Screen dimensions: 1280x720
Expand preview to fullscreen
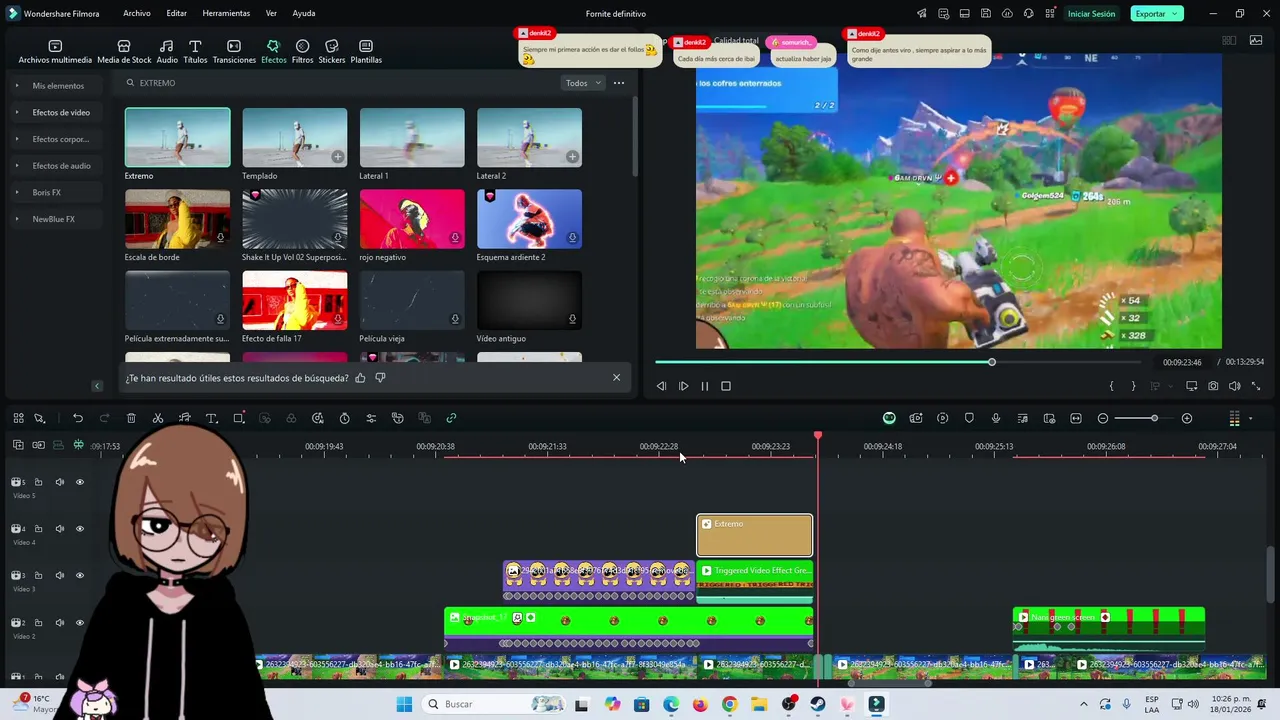coord(1257,386)
